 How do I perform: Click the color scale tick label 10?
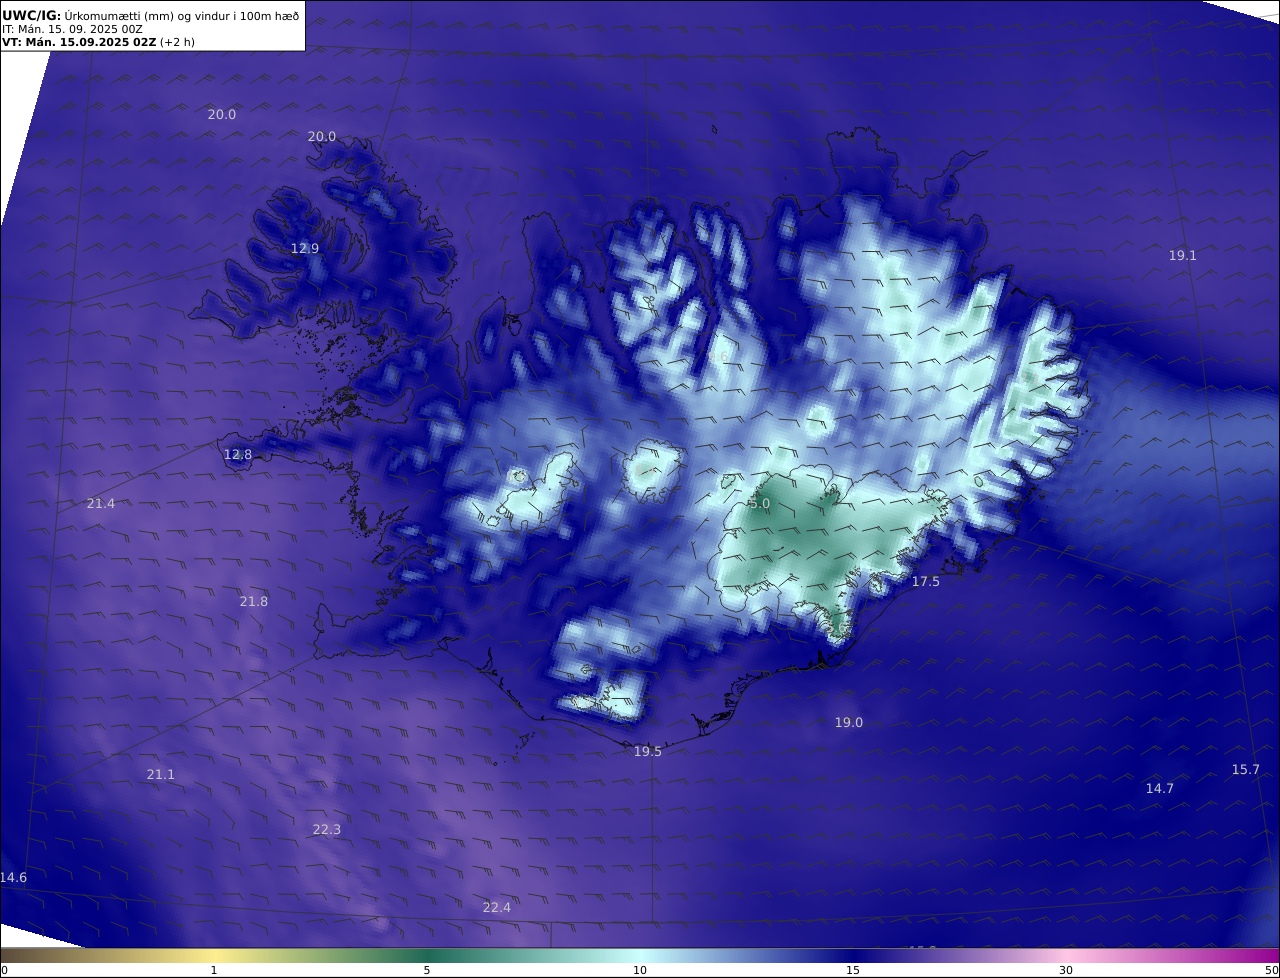640,970
